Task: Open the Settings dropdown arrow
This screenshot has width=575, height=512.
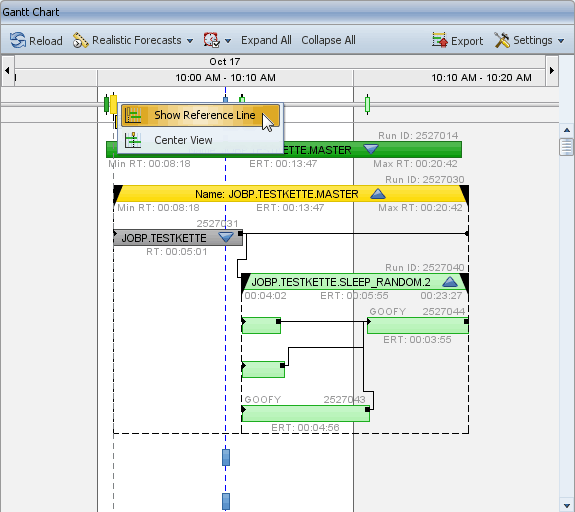Action: tap(561, 41)
